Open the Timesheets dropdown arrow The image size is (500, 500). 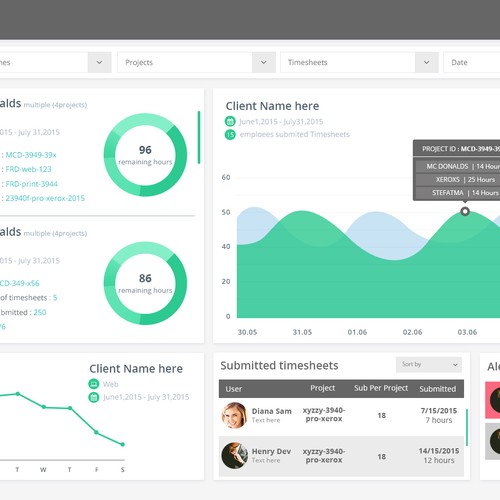coord(426,62)
